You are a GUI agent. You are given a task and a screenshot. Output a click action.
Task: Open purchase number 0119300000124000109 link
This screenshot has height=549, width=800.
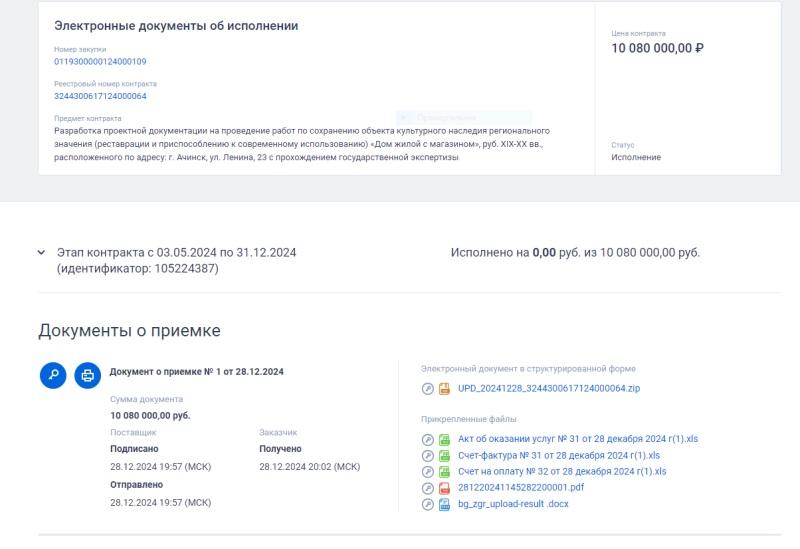[100, 62]
